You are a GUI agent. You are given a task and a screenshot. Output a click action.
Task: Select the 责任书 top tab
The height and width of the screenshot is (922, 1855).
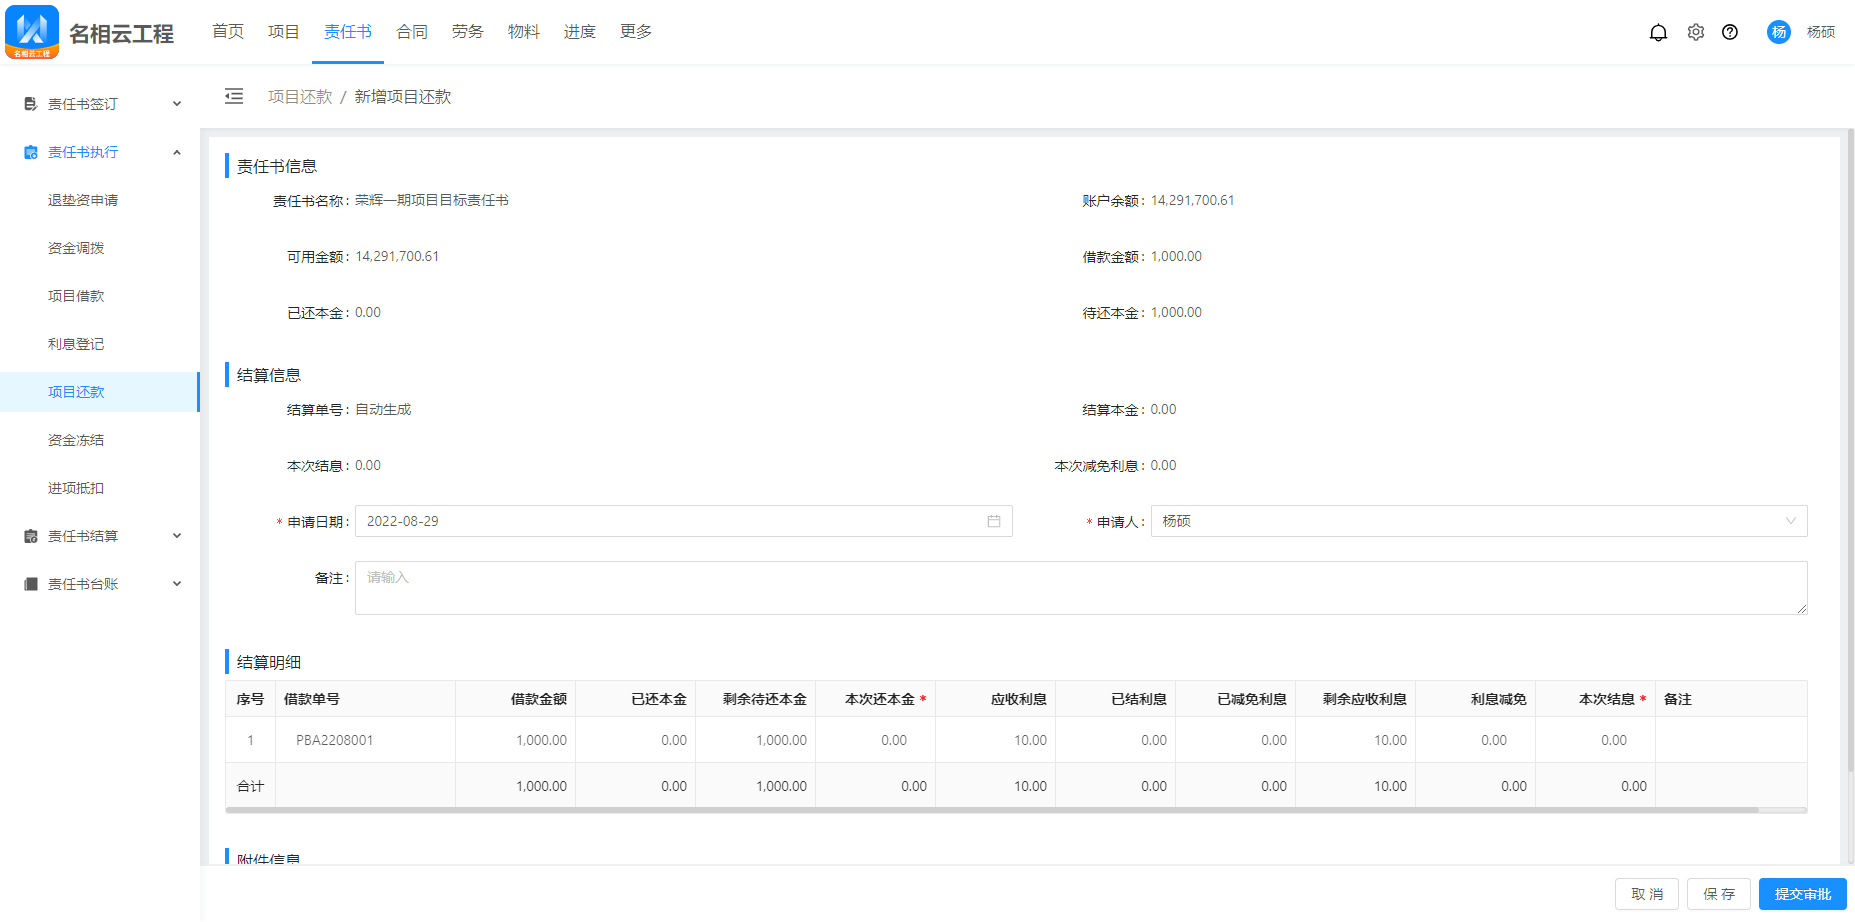coord(348,32)
